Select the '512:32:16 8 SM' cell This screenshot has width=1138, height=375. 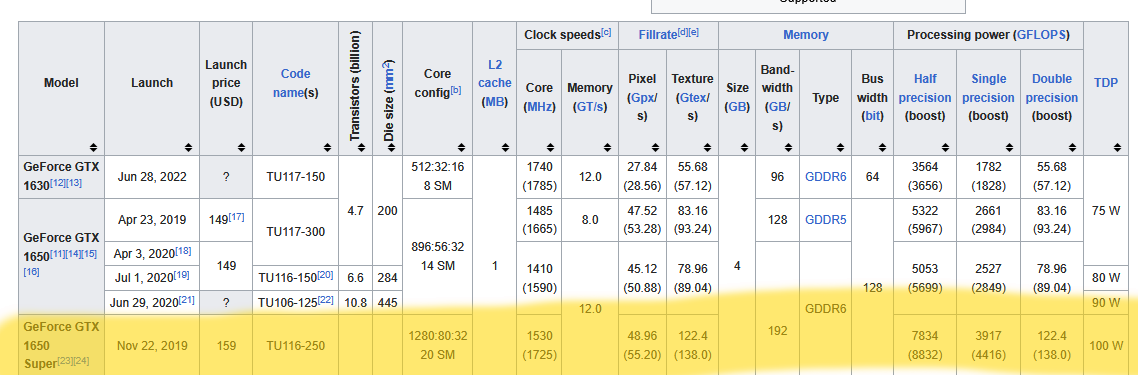437,176
